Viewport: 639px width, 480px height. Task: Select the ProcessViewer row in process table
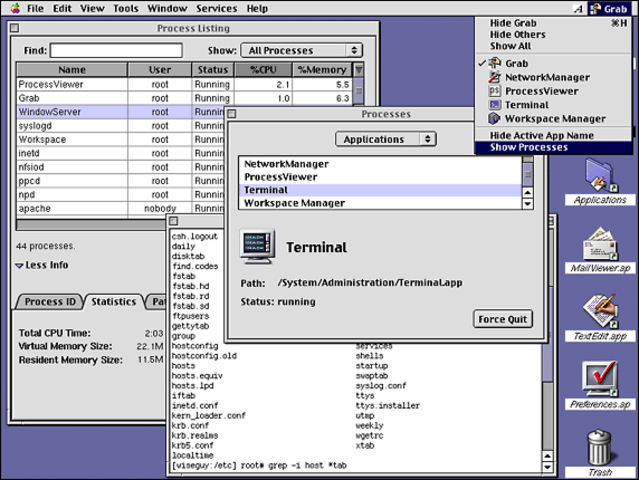click(184, 84)
